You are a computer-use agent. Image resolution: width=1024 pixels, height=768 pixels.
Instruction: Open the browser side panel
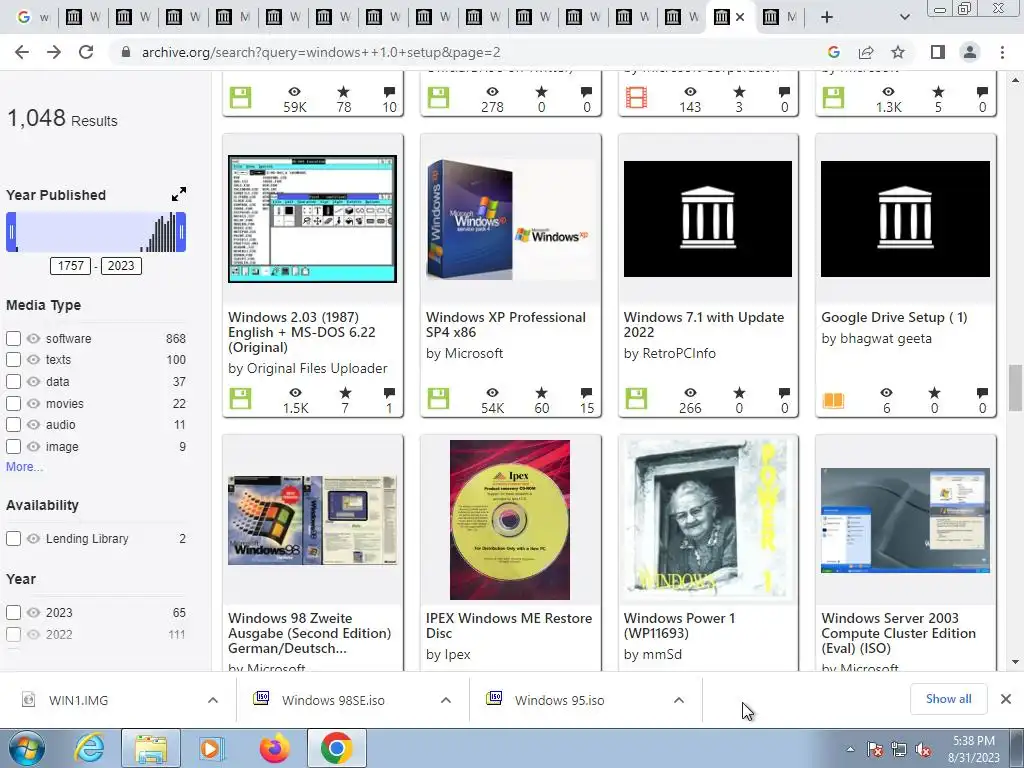938,52
